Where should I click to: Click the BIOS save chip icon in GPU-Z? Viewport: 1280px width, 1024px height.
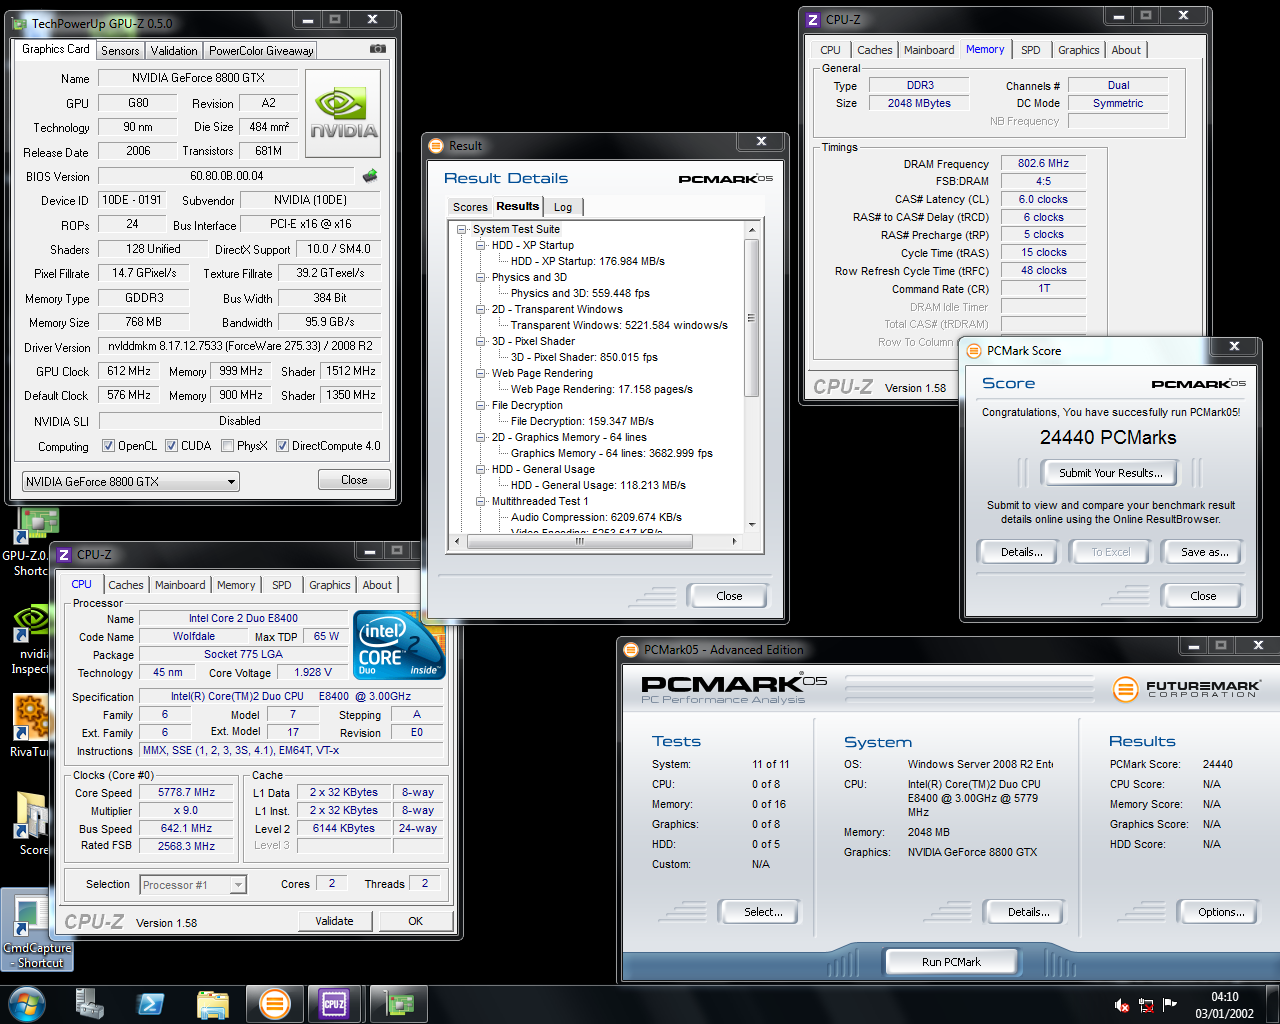[x=370, y=176]
